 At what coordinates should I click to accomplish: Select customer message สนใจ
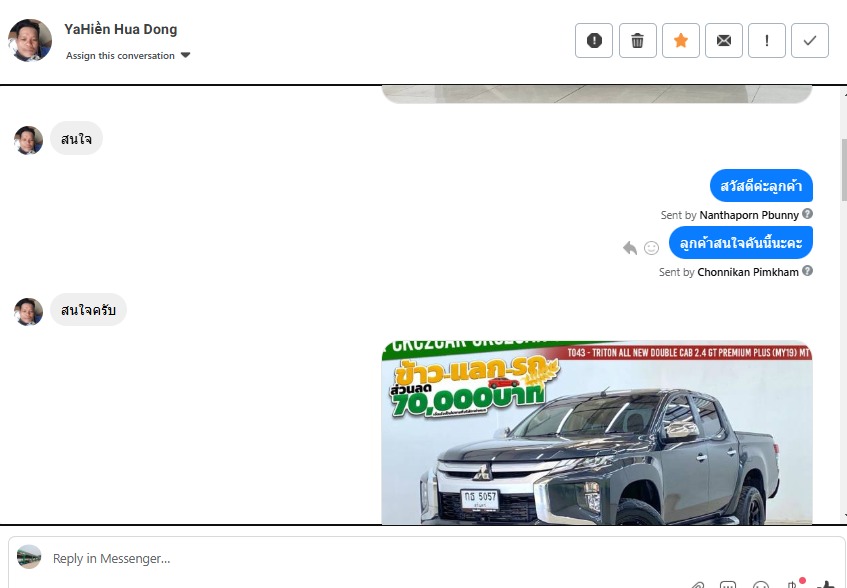(x=76, y=139)
